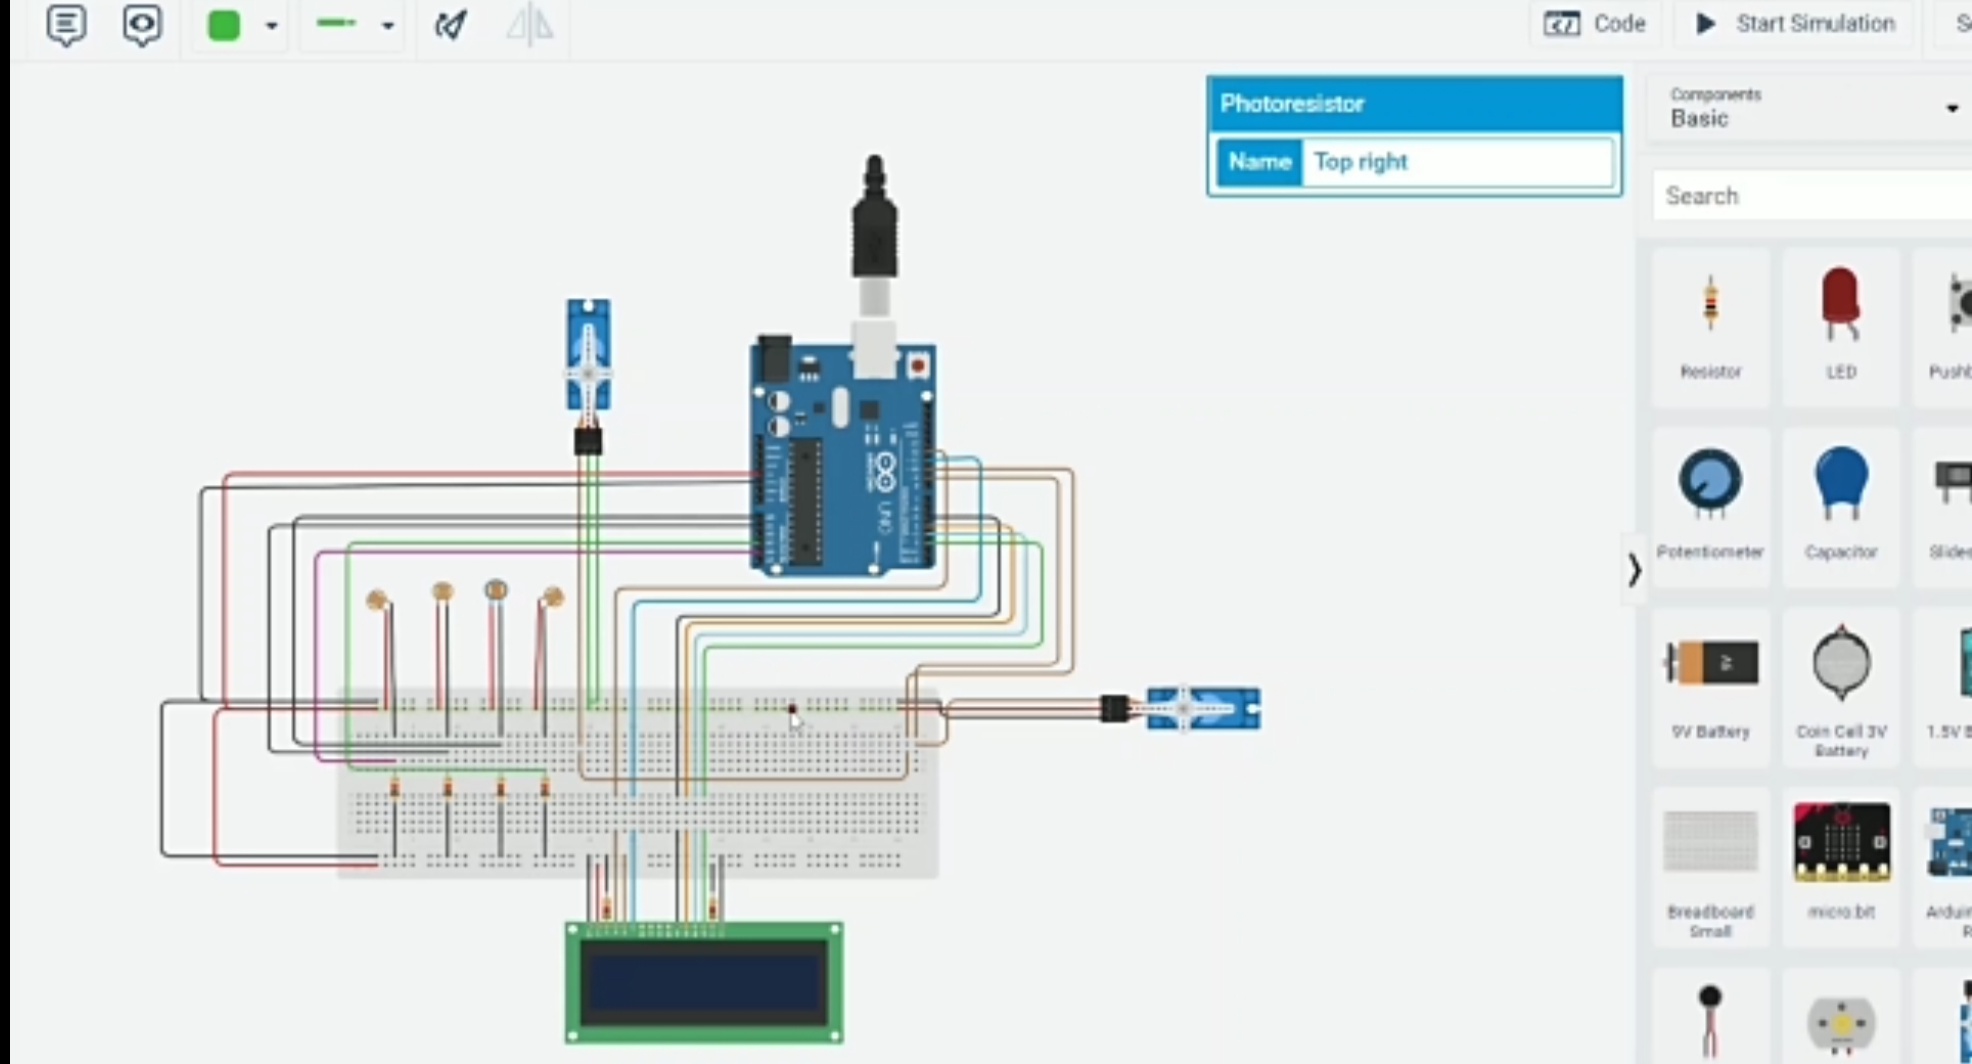Click the rotate component icon
Viewport: 1972px width, 1064px height.
click(450, 25)
